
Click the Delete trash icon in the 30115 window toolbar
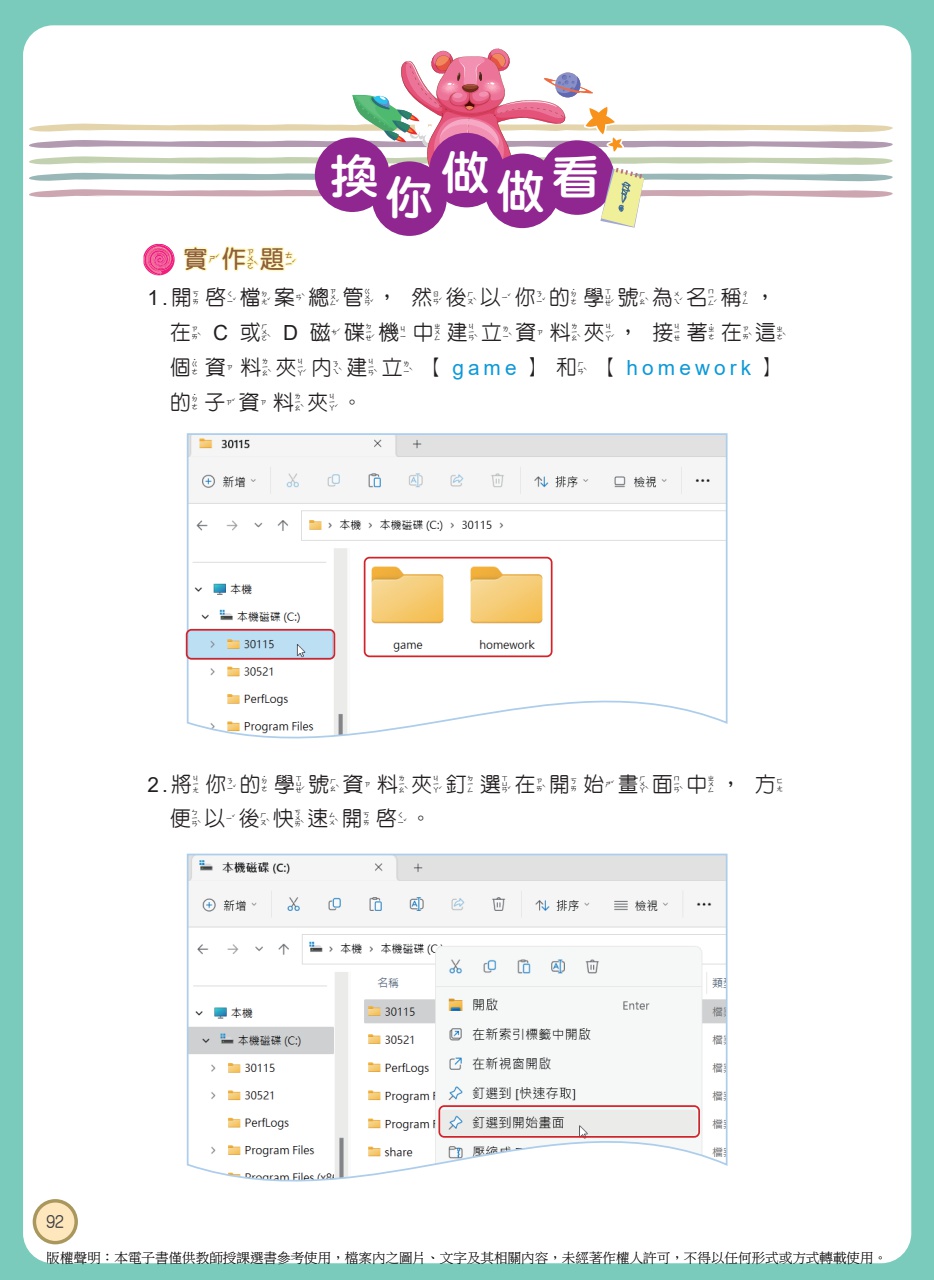click(x=497, y=481)
